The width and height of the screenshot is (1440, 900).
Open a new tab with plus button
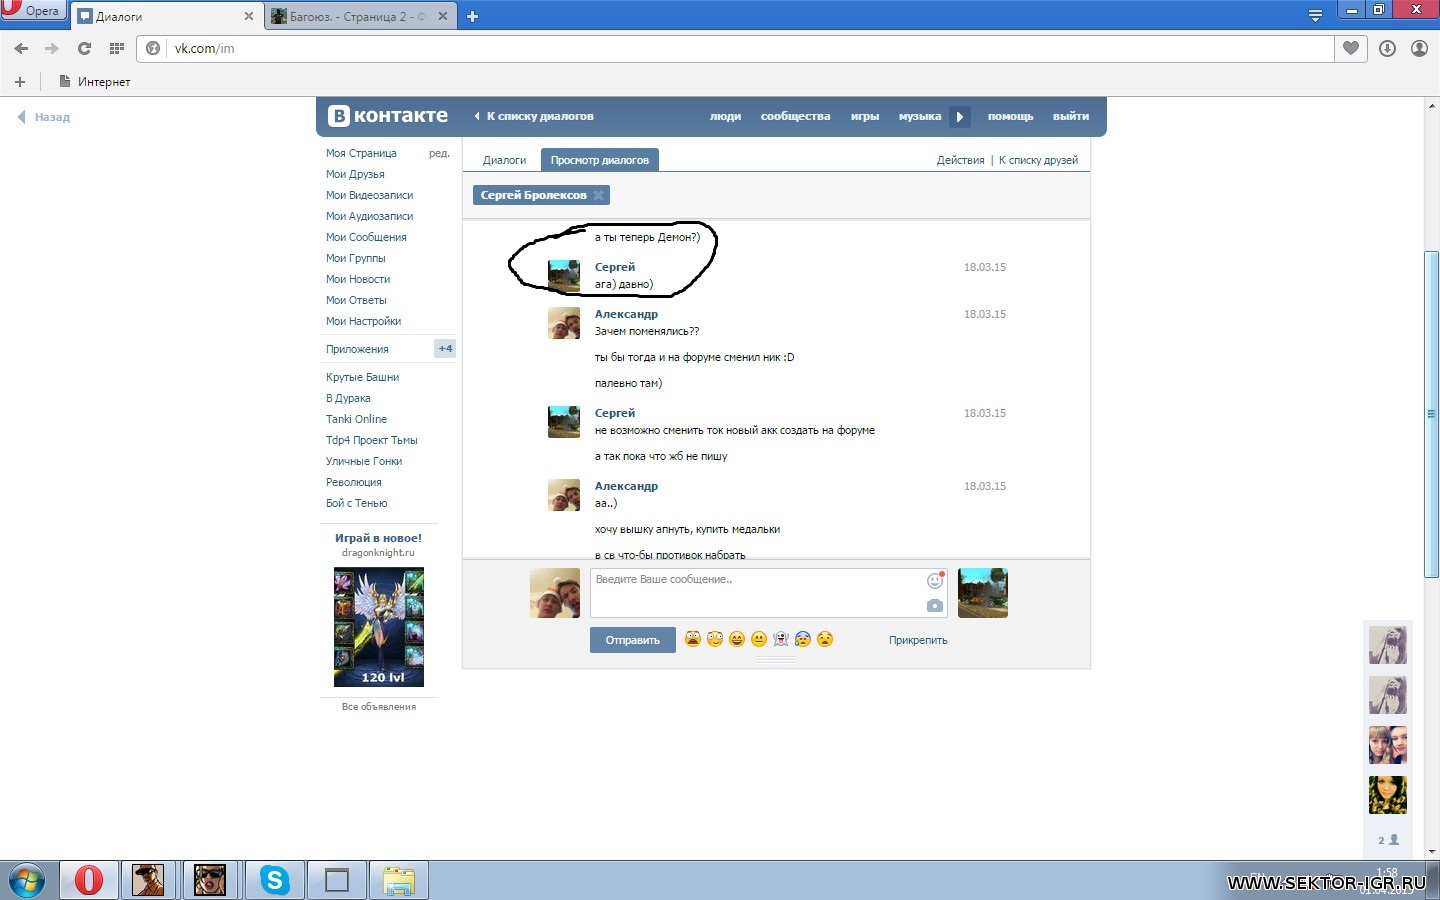[x=472, y=16]
